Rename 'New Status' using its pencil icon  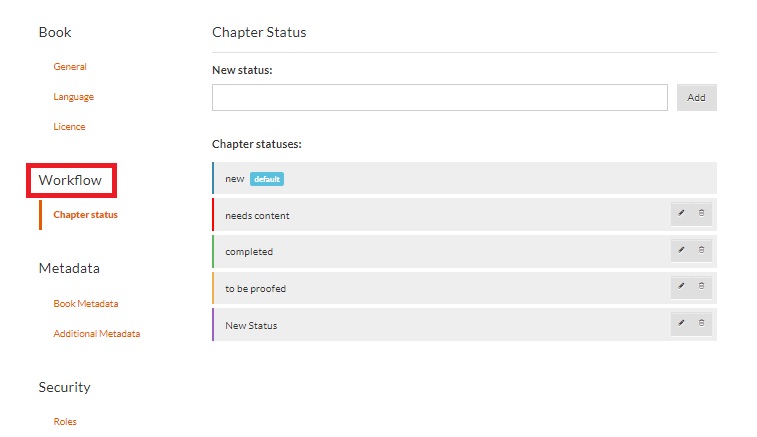pyautogui.click(x=681, y=323)
